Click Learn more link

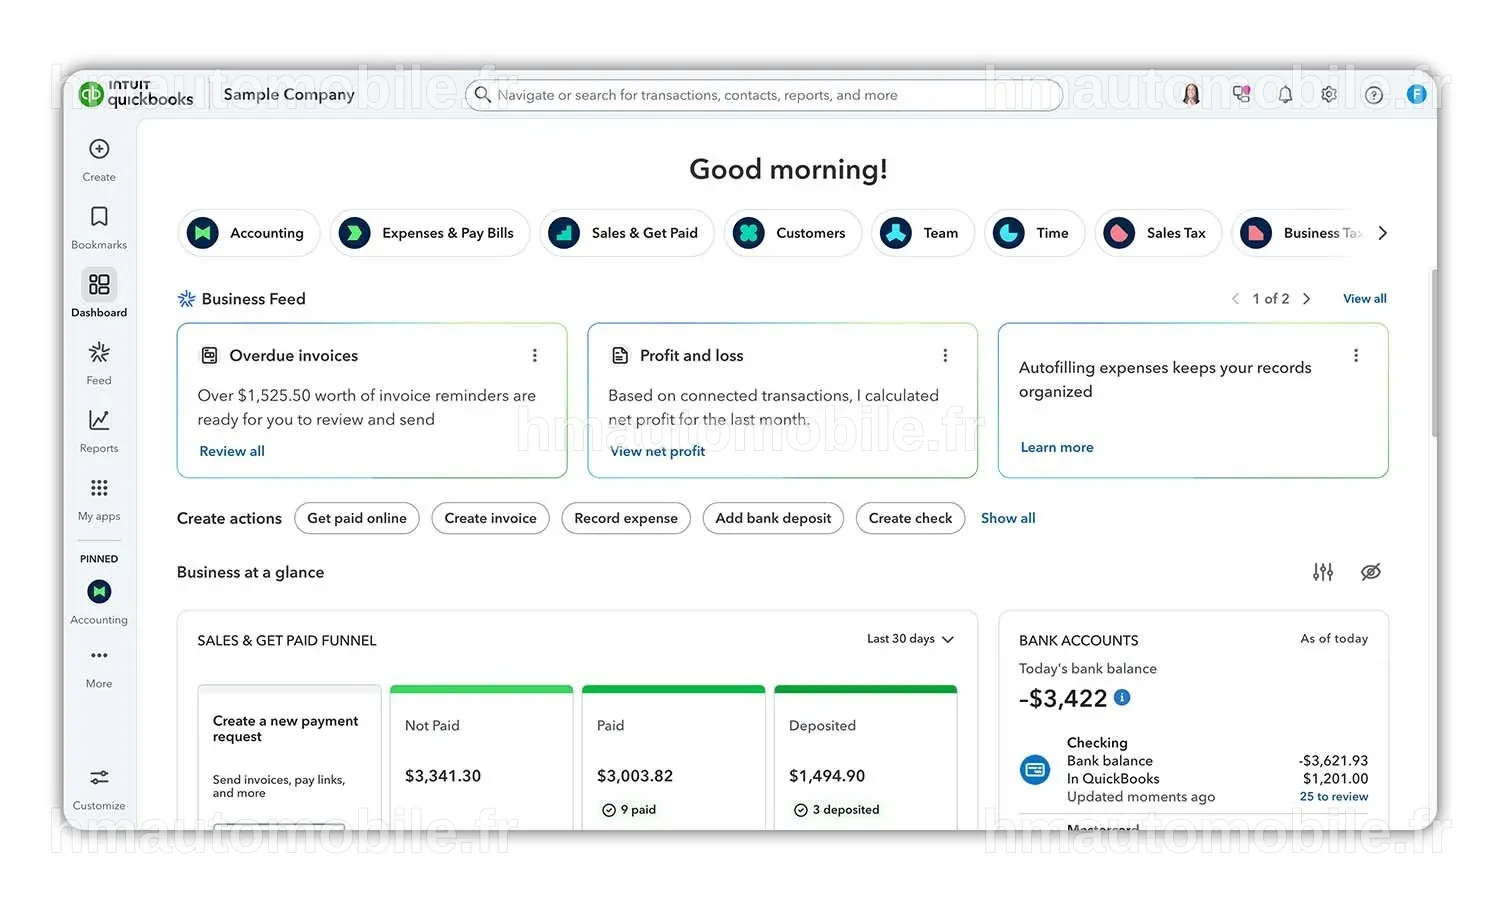[x=1057, y=447]
